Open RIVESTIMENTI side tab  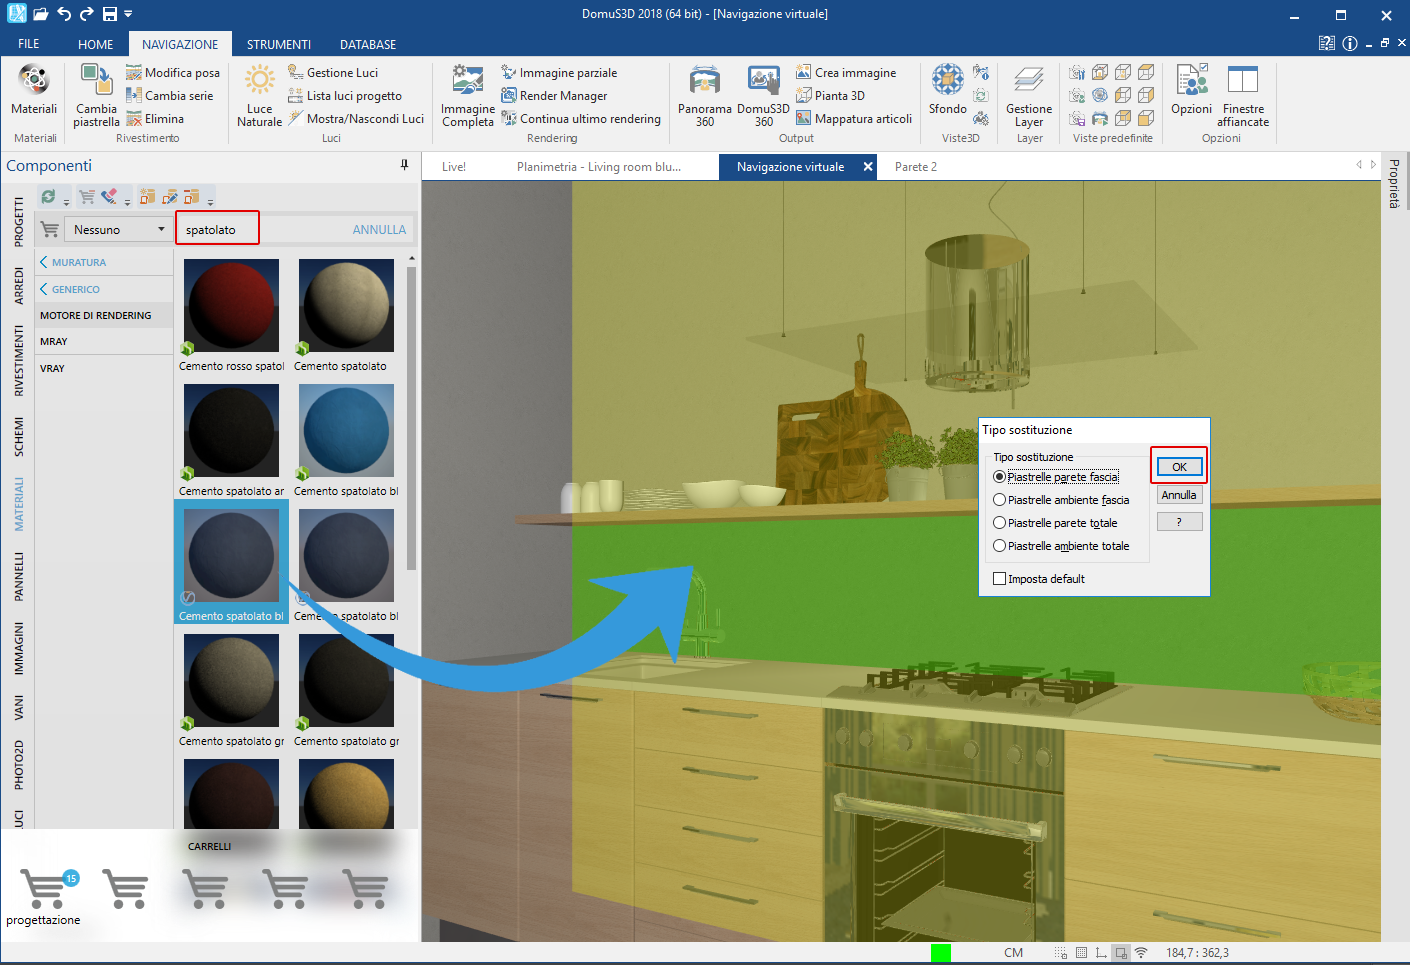19,360
